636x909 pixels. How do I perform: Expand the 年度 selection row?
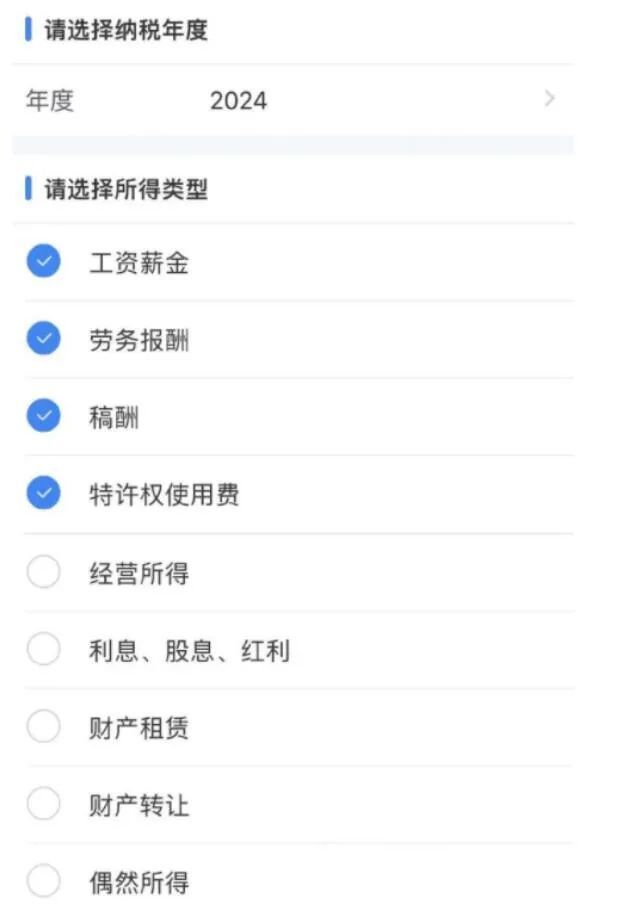coord(300,100)
